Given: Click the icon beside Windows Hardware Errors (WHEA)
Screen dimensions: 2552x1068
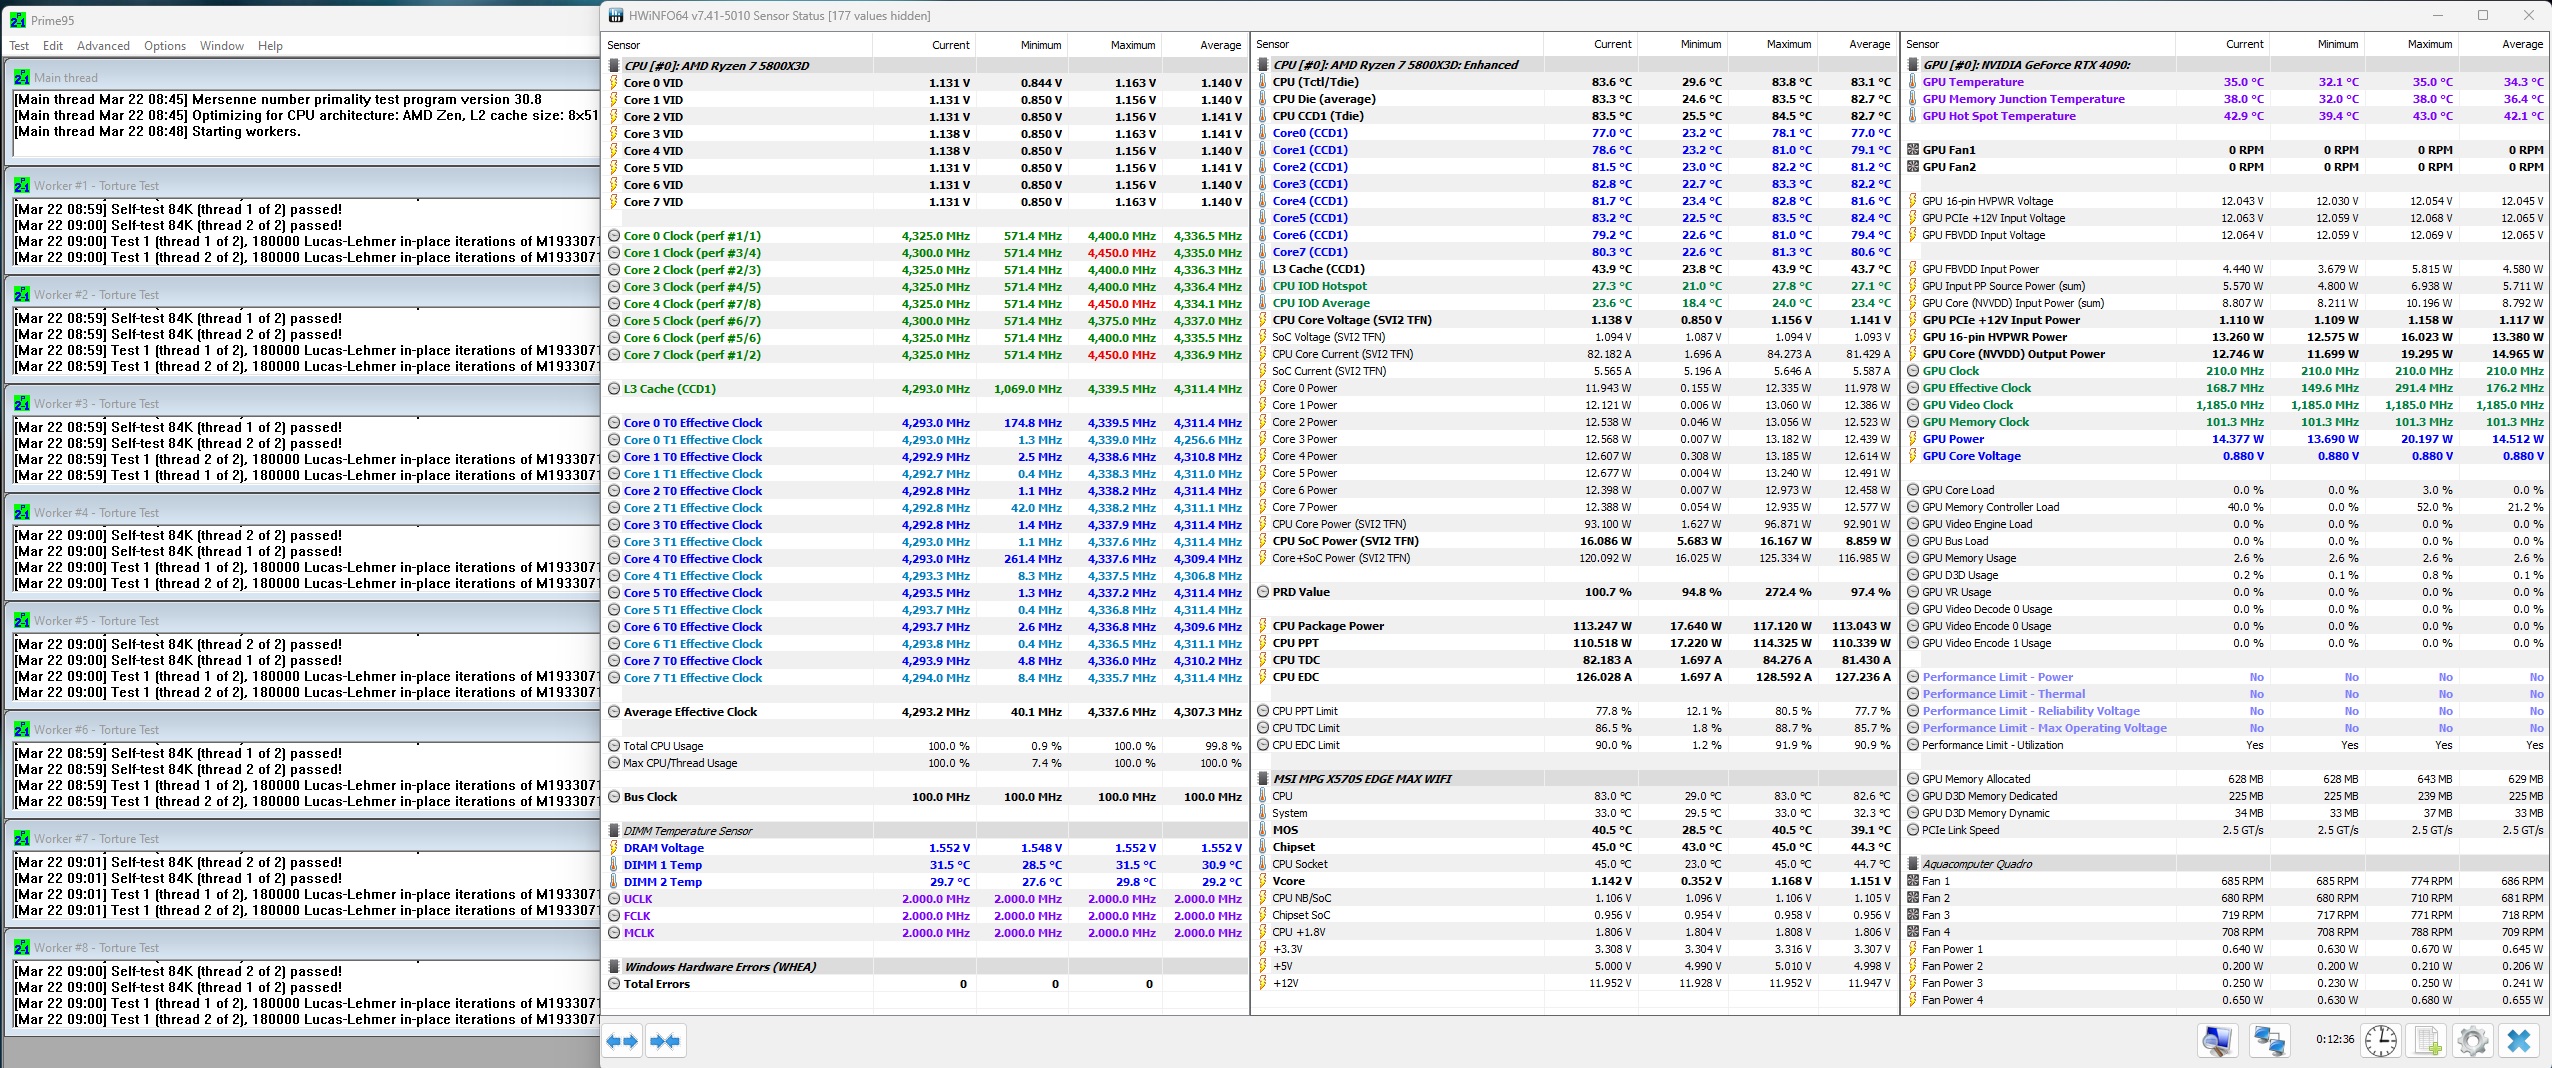Looking at the screenshot, I should pos(615,967).
